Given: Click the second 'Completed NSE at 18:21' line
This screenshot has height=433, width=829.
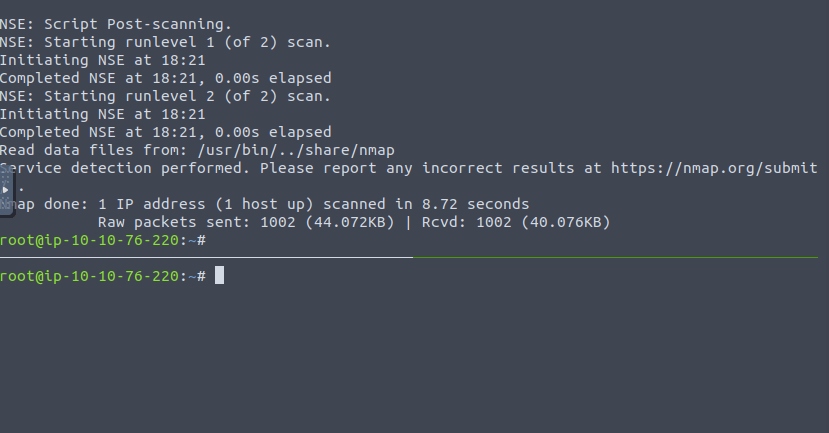Looking at the screenshot, I should (x=165, y=133).
